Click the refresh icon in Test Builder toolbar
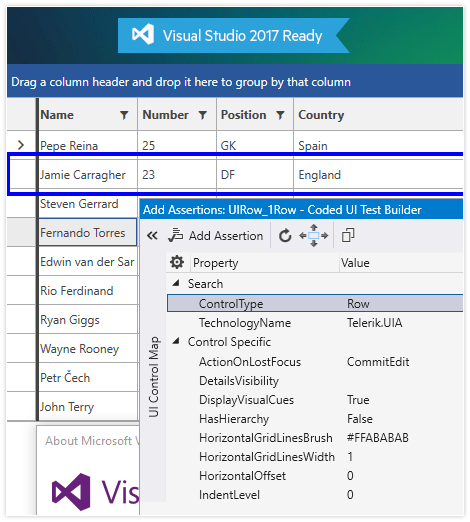The height and width of the screenshot is (522, 470). click(x=285, y=236)
